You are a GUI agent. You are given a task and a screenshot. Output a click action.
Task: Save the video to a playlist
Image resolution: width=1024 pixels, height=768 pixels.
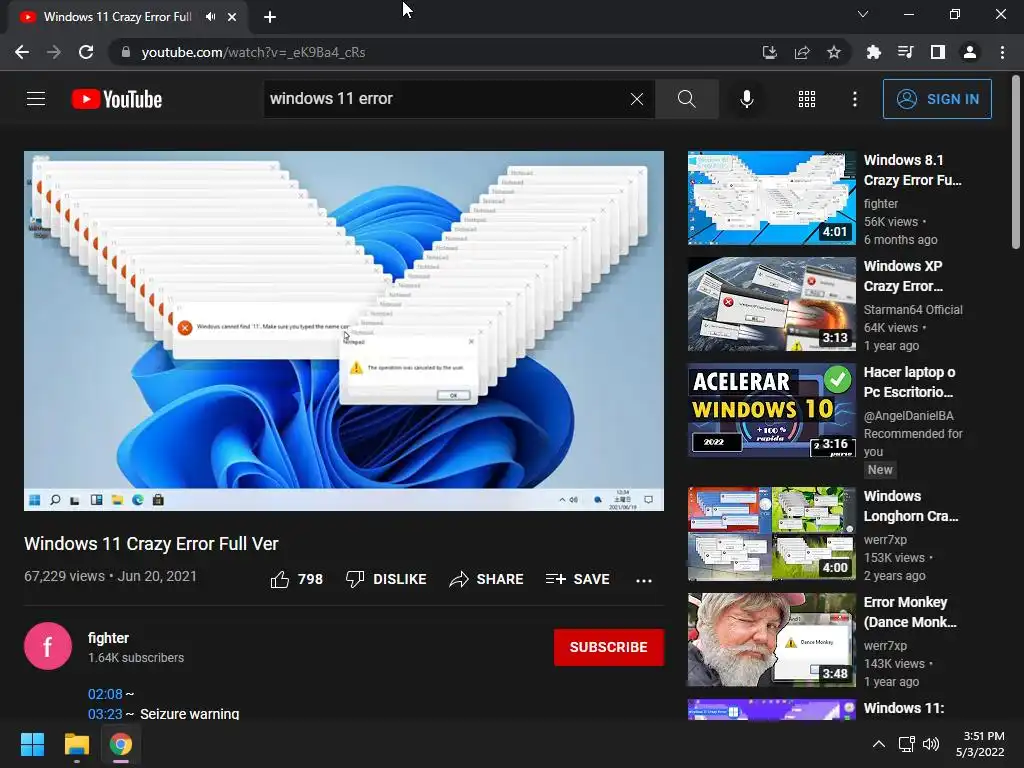577,579
